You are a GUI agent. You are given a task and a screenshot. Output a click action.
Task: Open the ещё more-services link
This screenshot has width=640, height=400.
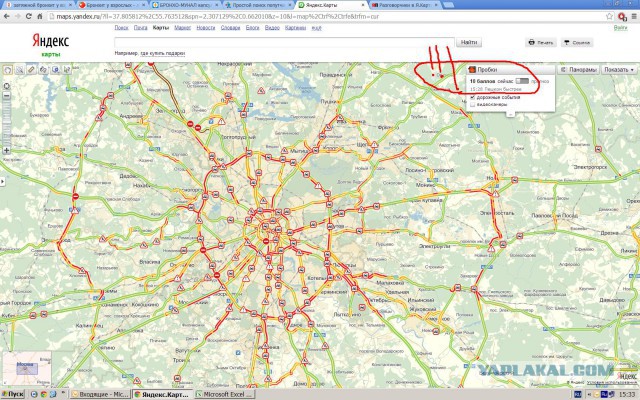(x=316, y=28)
